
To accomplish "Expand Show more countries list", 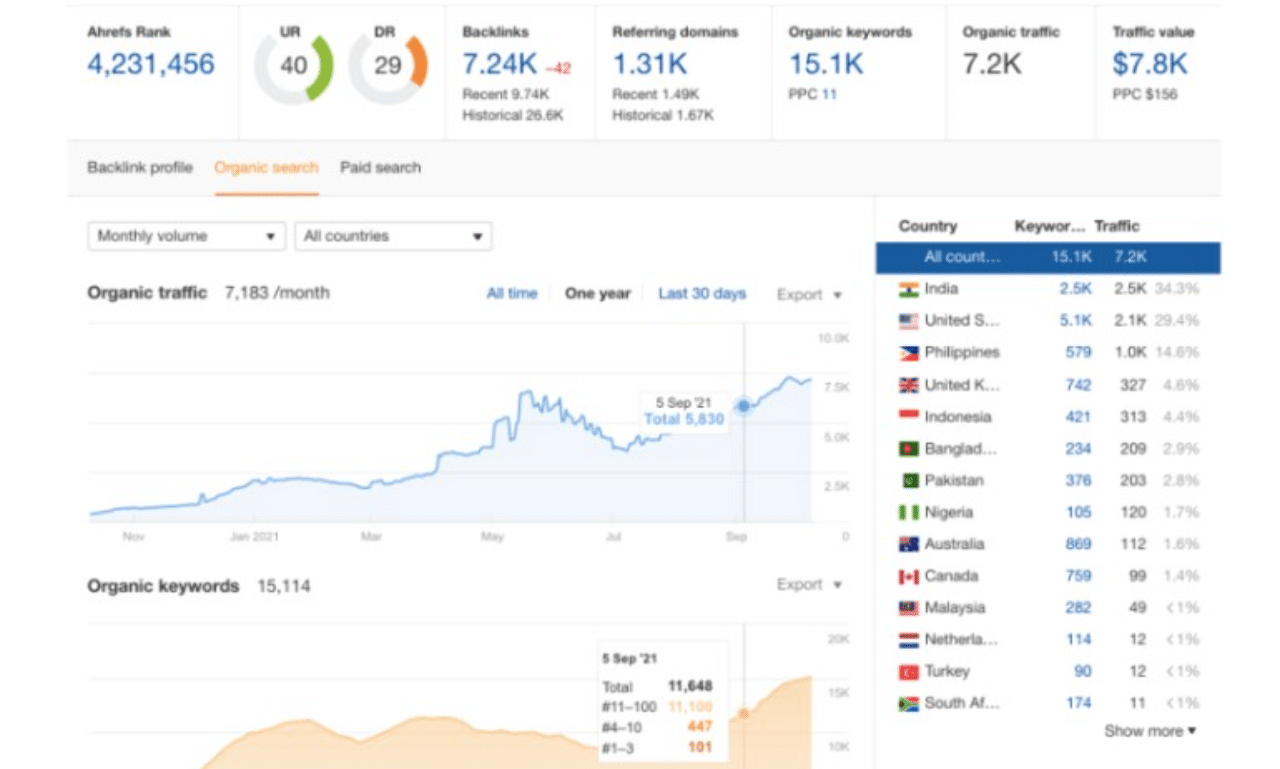I will [1149, 732].
